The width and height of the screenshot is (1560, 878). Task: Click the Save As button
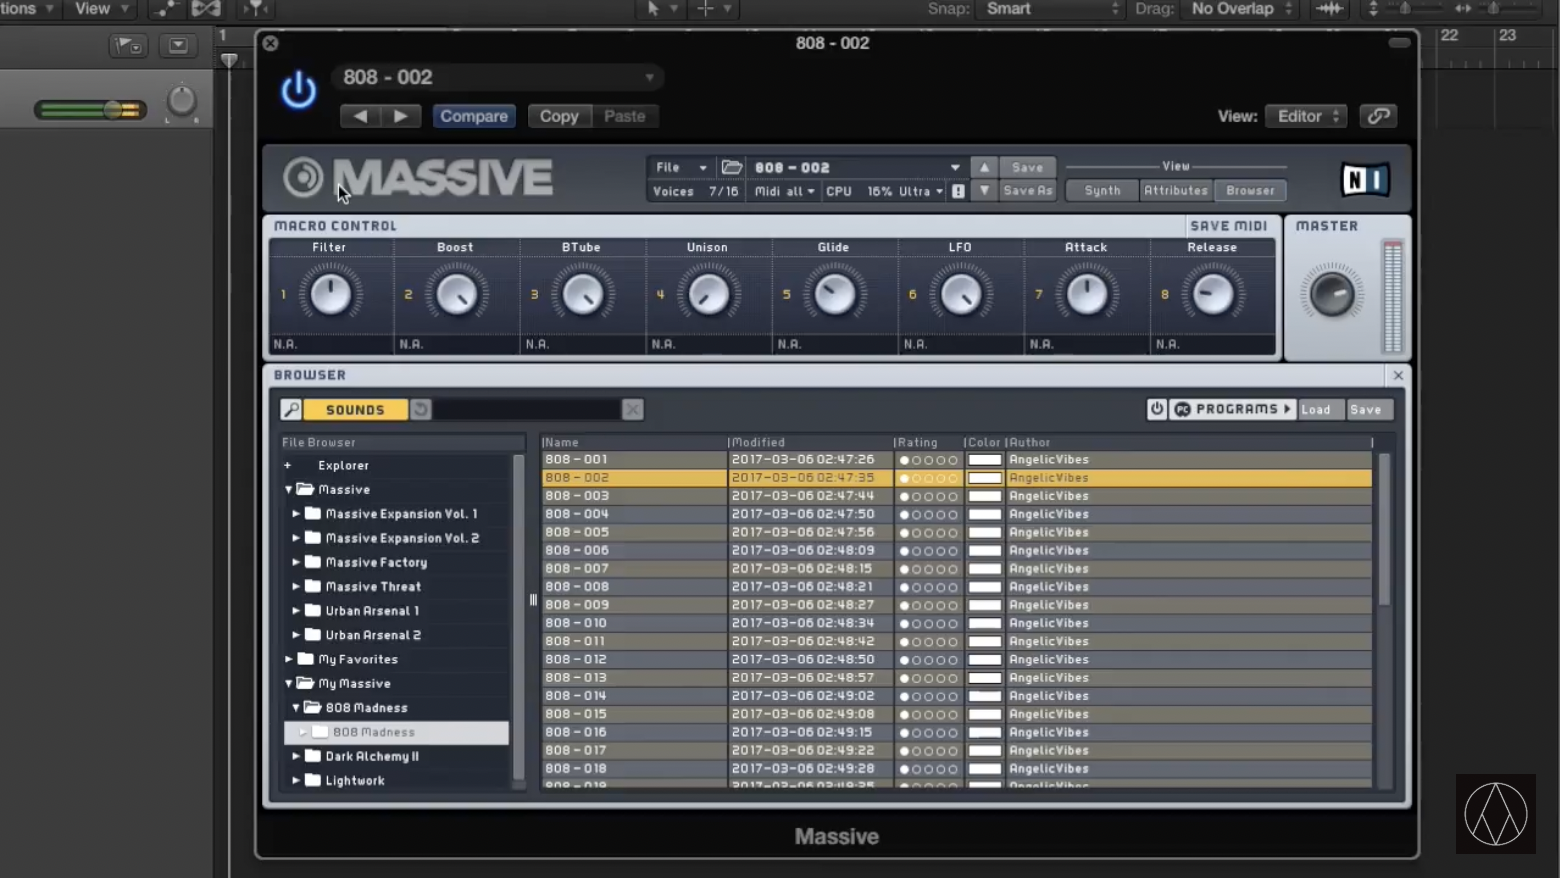click(x=1027, y=191)
